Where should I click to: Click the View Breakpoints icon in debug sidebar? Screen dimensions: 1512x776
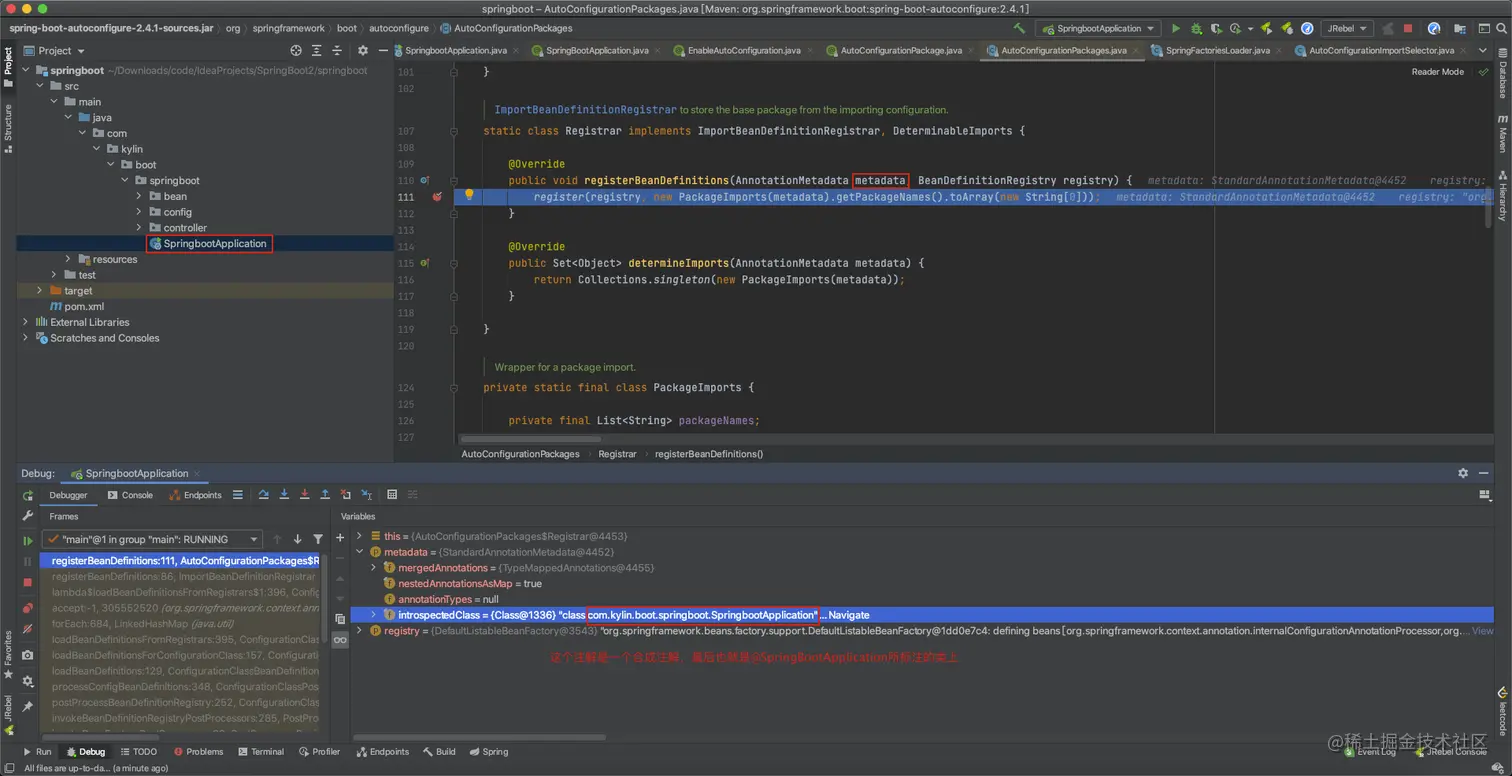point(28,608)
